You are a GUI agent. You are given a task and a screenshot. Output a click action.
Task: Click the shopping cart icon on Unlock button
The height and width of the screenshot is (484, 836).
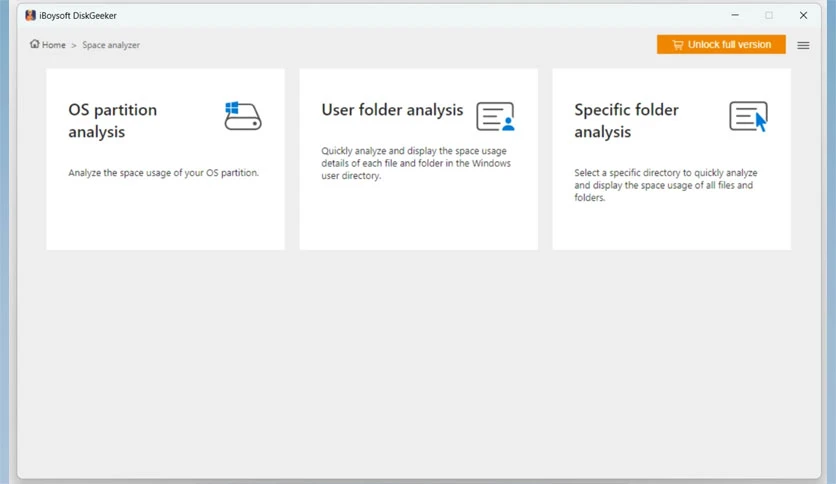[x=677, y=45]
